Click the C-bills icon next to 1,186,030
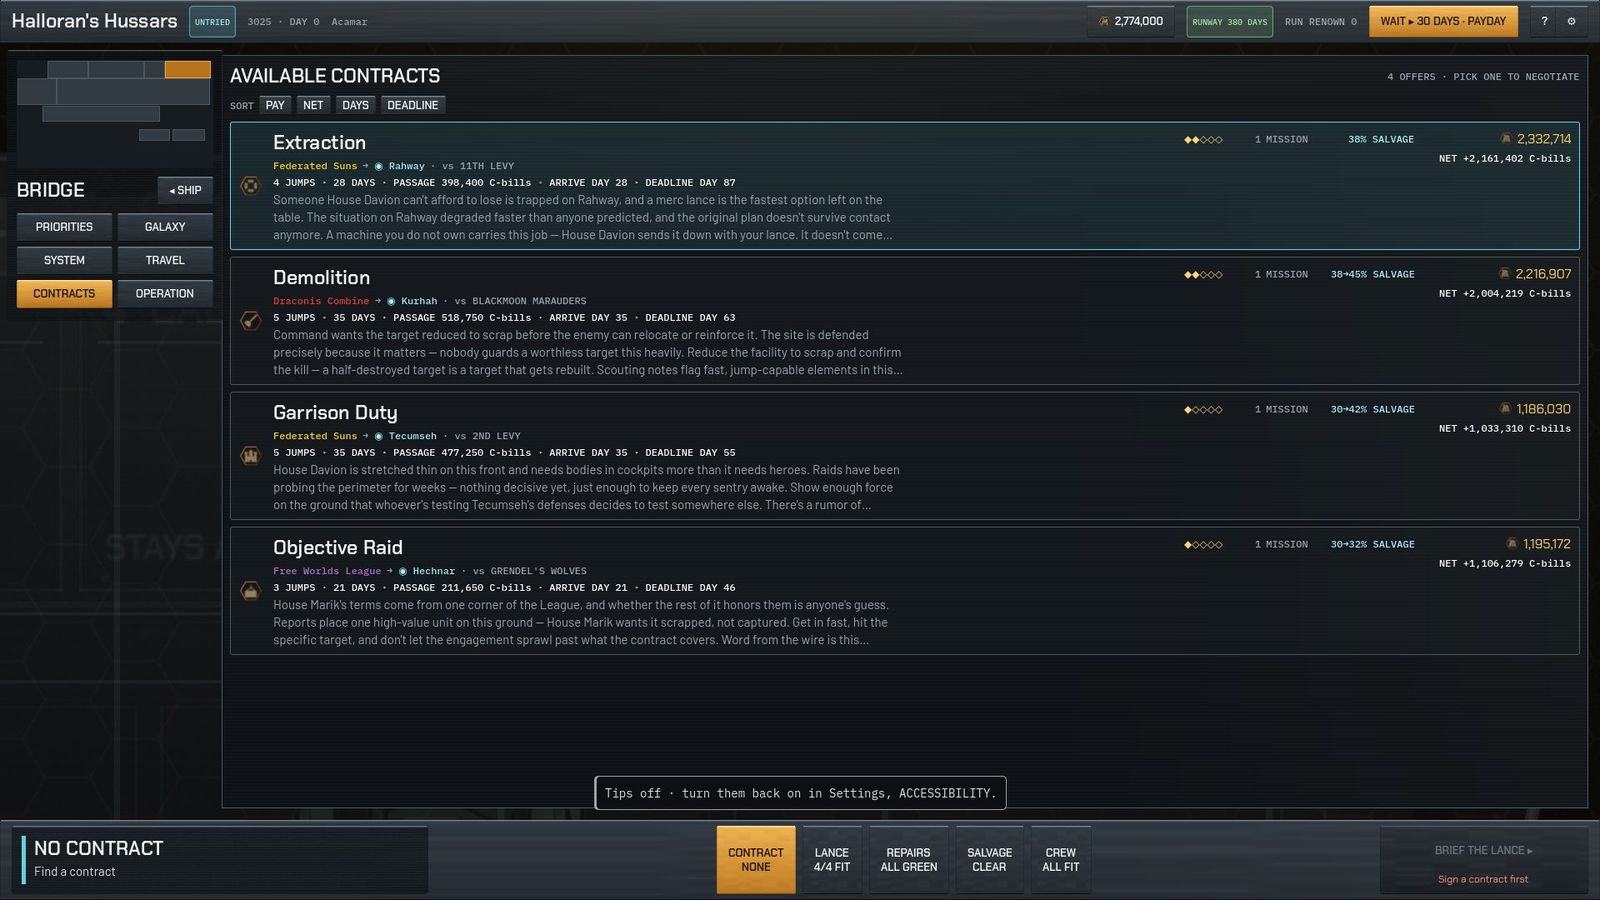Screen dimensions: 1600x900 click(1505, 409)
